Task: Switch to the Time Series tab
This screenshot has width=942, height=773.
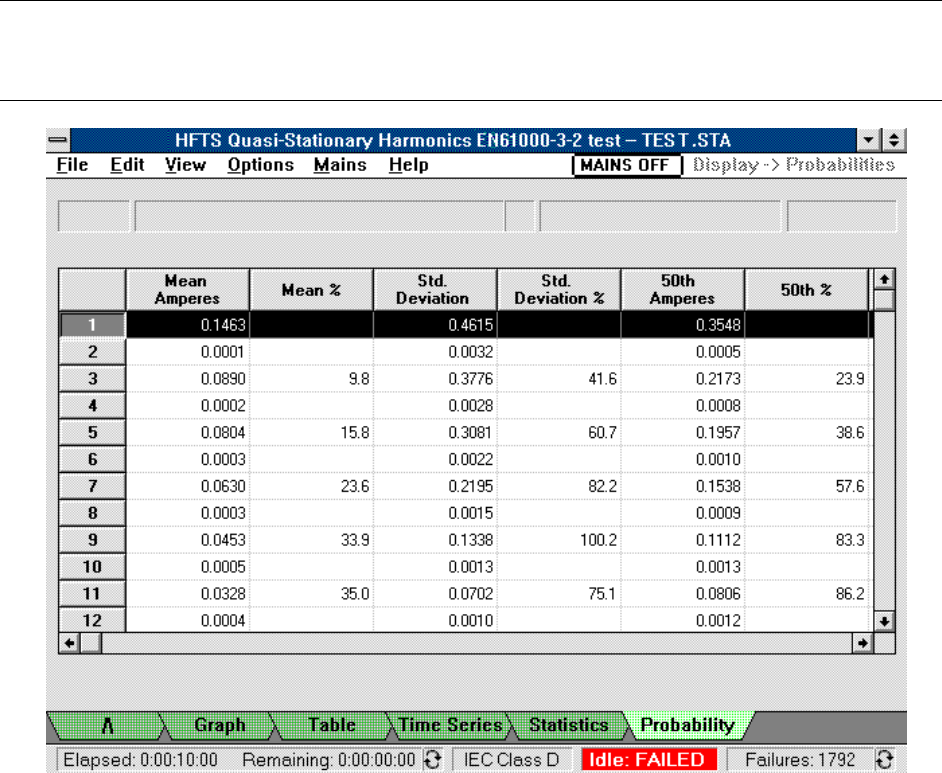Action: tap(450, 725)
